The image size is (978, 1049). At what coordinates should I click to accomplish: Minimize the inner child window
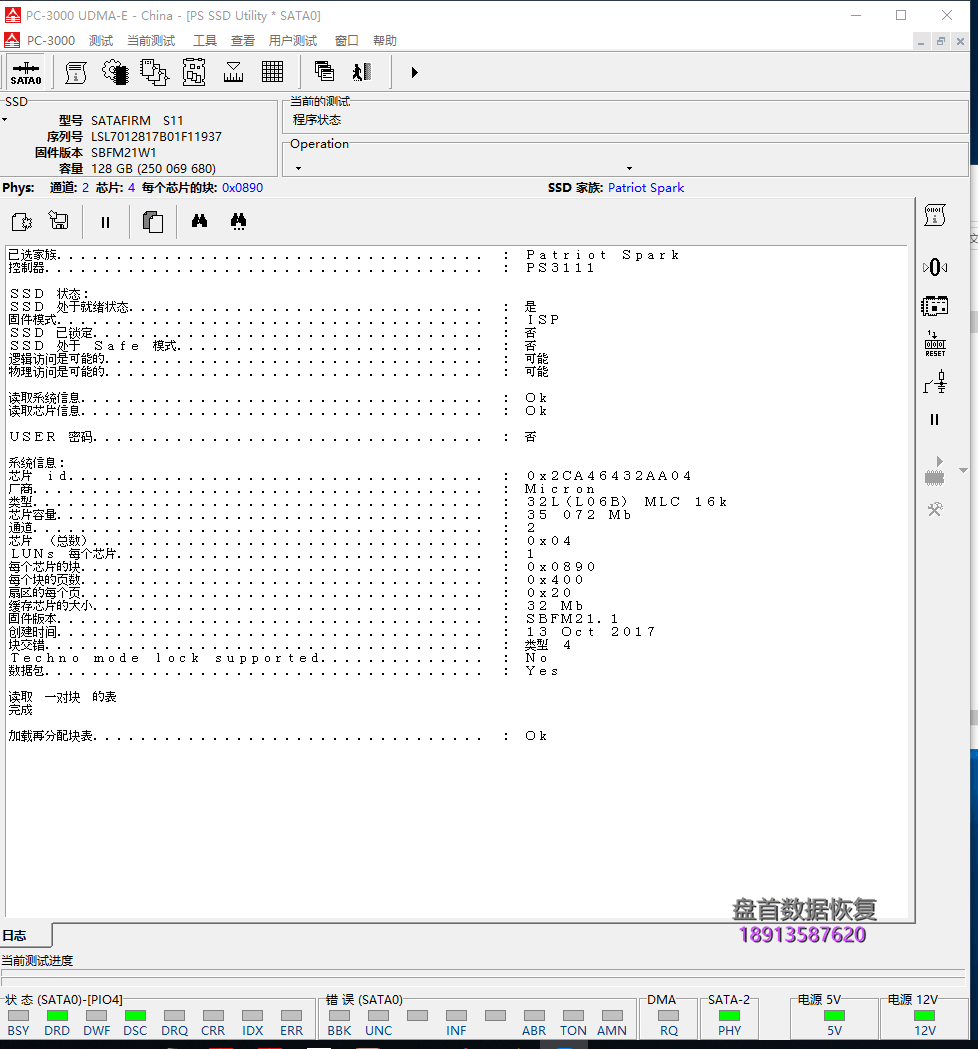click(x=921, y=41)
